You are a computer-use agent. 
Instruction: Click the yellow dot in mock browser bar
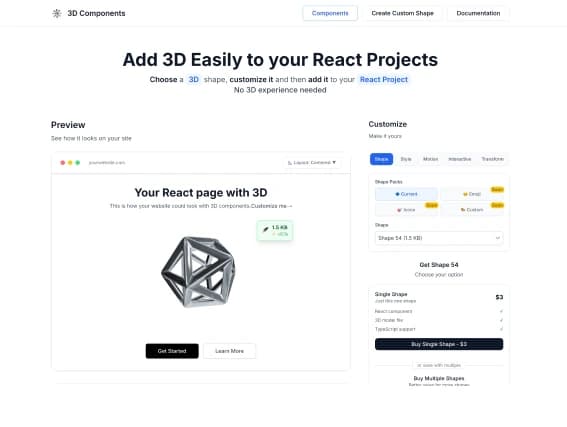[x=70, y=163]
